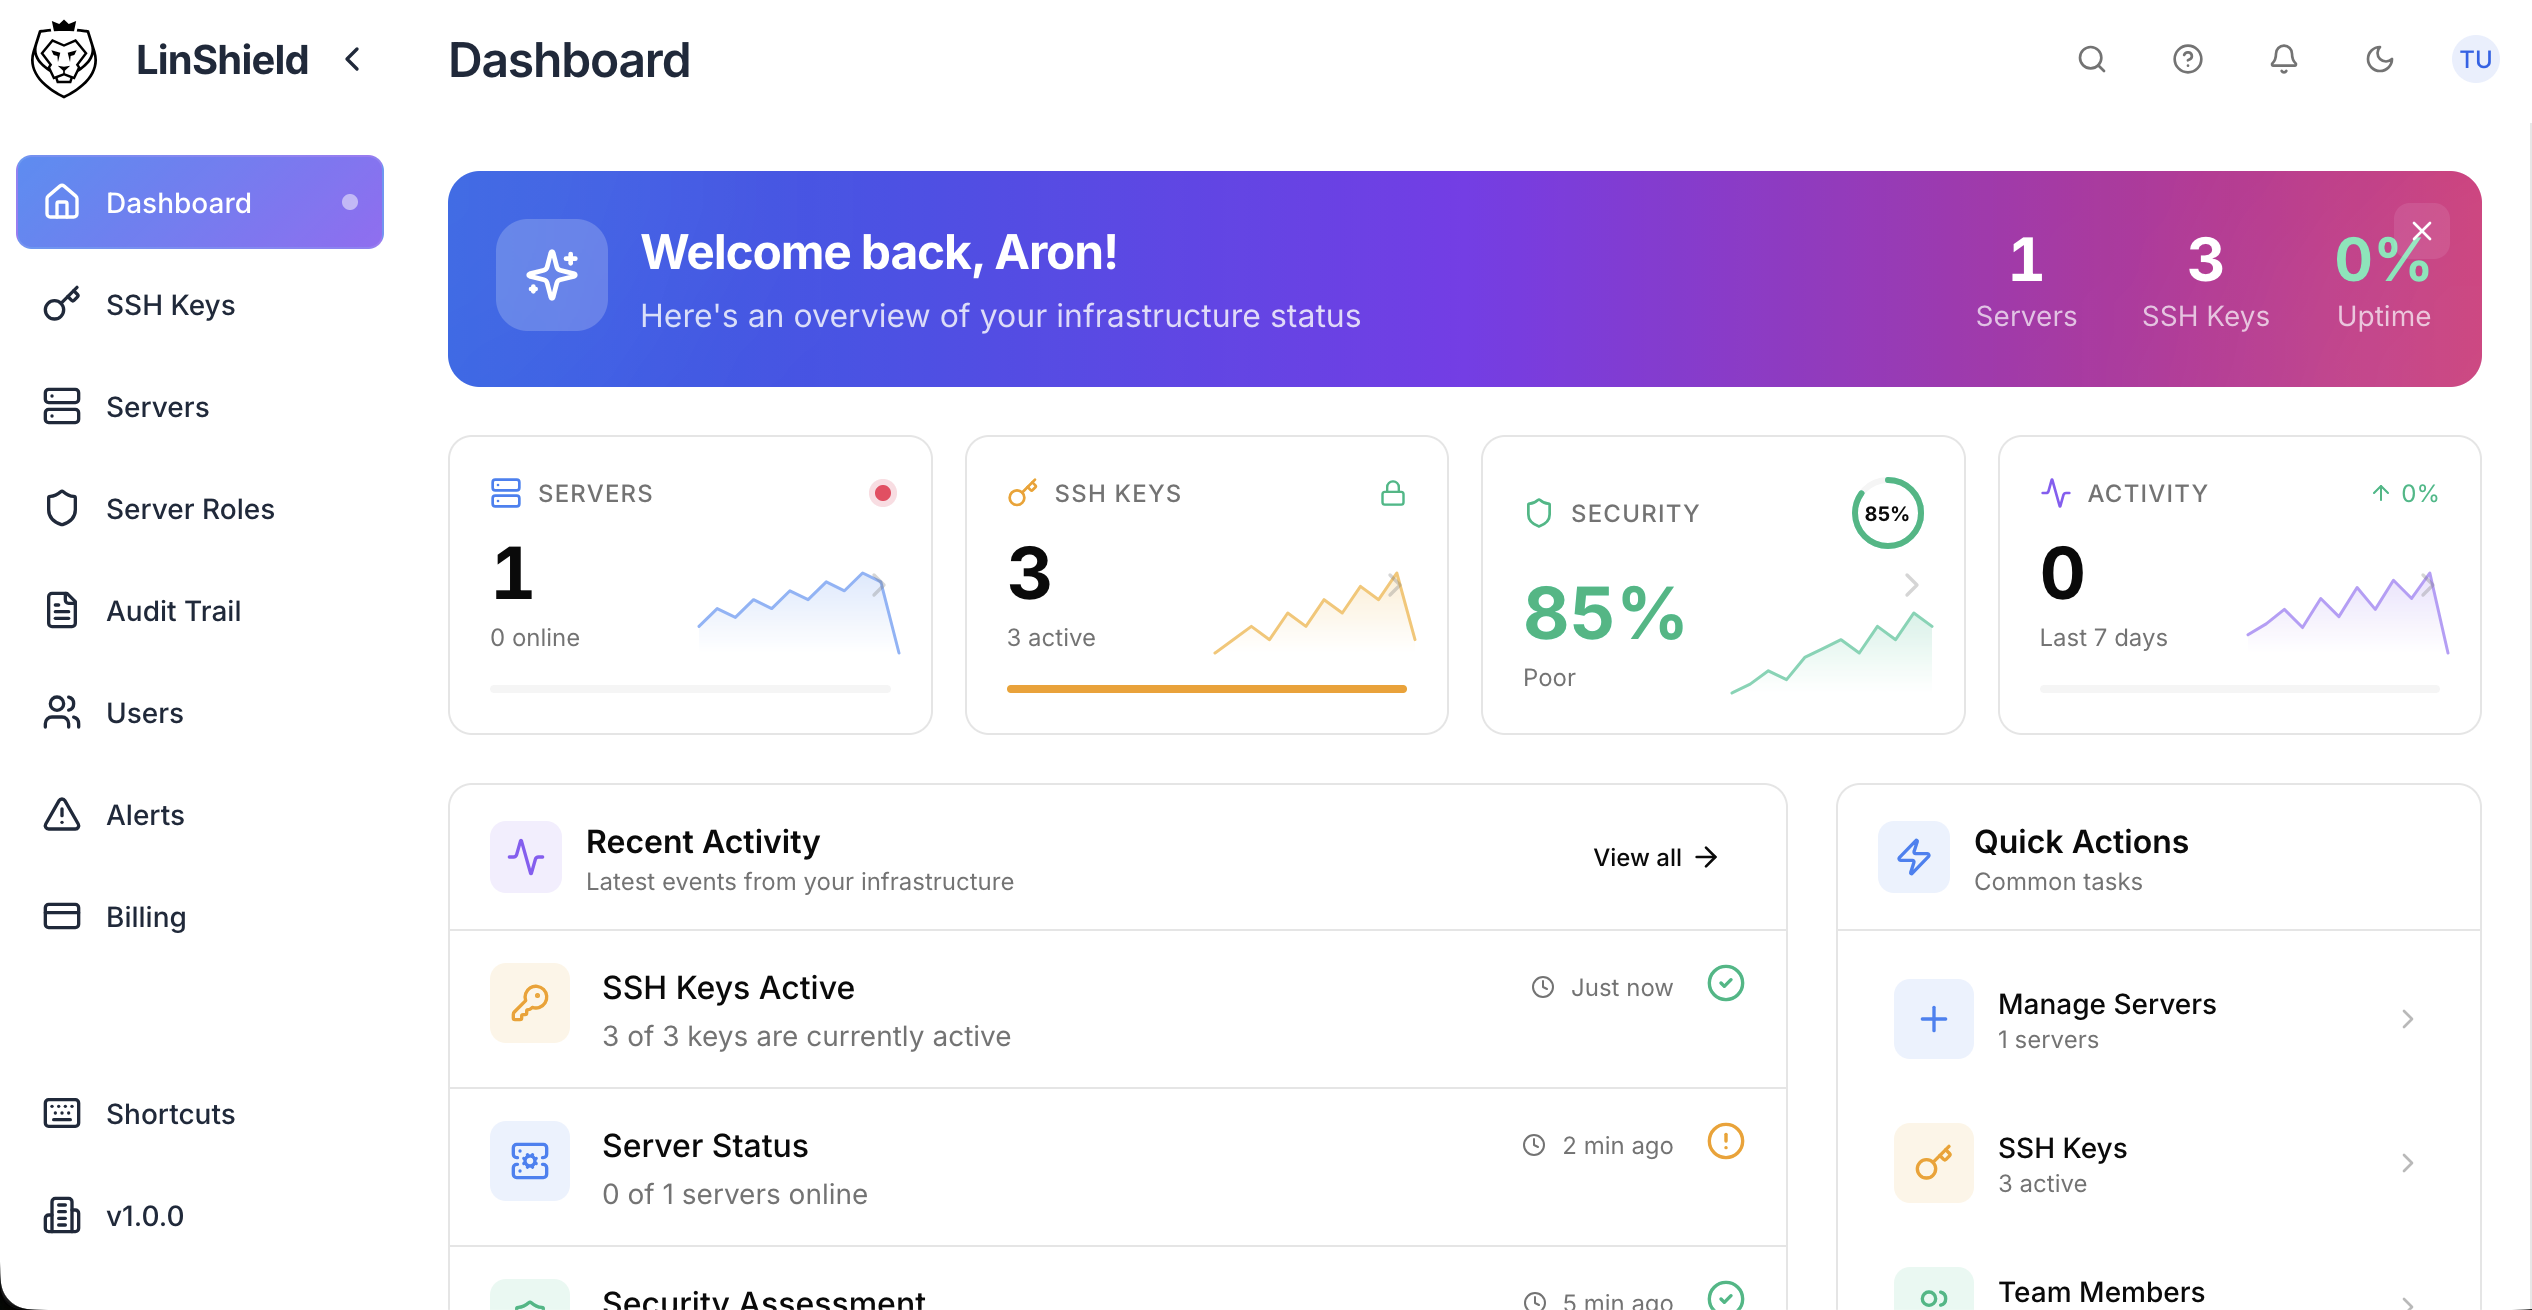Open the TU profile avatar
Image resolution: width=2532 pixels, height=1310 pixels.
2475,60
